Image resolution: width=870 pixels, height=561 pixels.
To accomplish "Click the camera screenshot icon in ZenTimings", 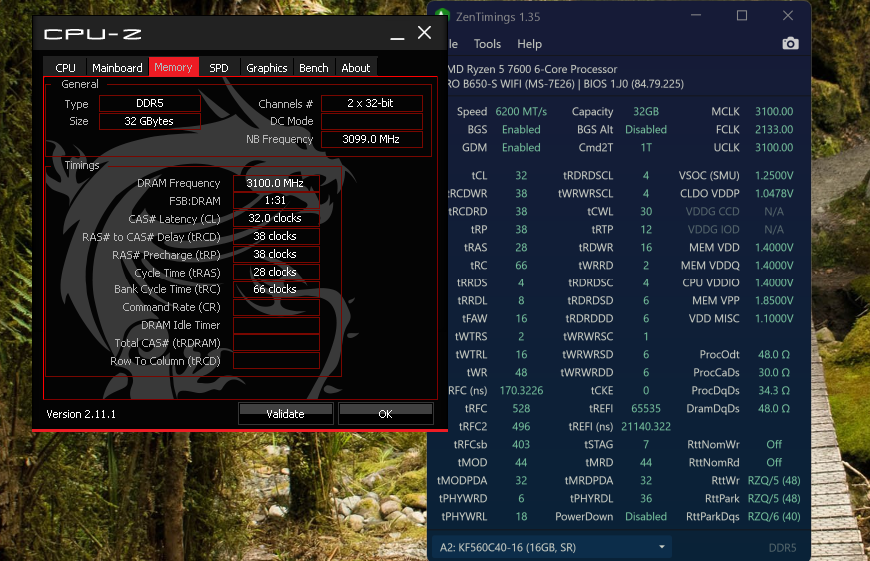I will click(790, 44).
